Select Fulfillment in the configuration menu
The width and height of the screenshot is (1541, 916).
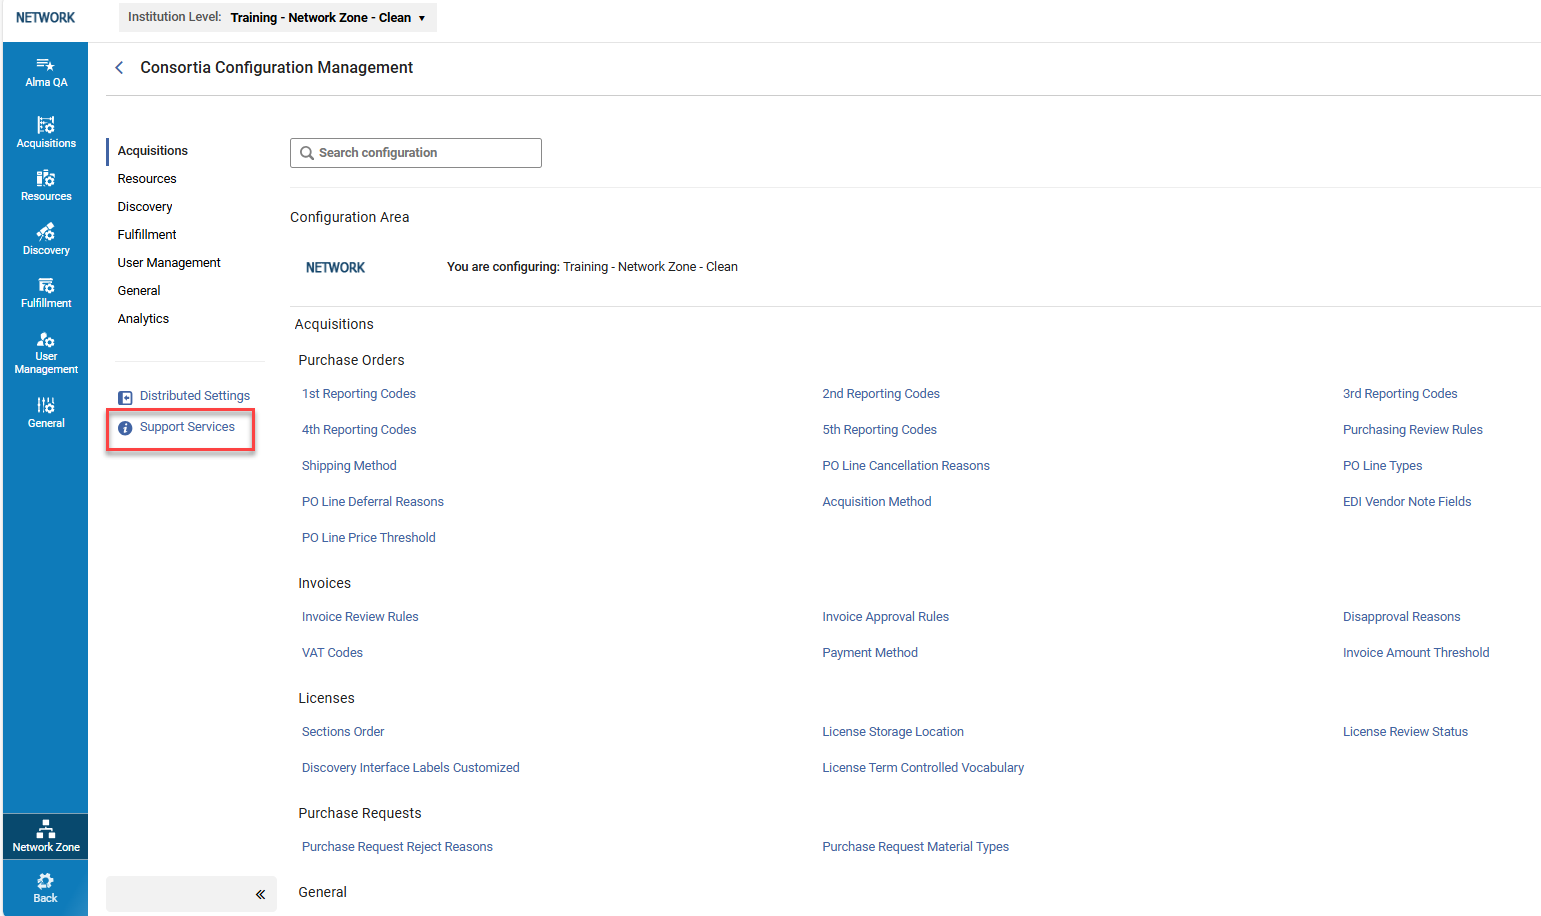pyautogui.click(x=147, y=235)
